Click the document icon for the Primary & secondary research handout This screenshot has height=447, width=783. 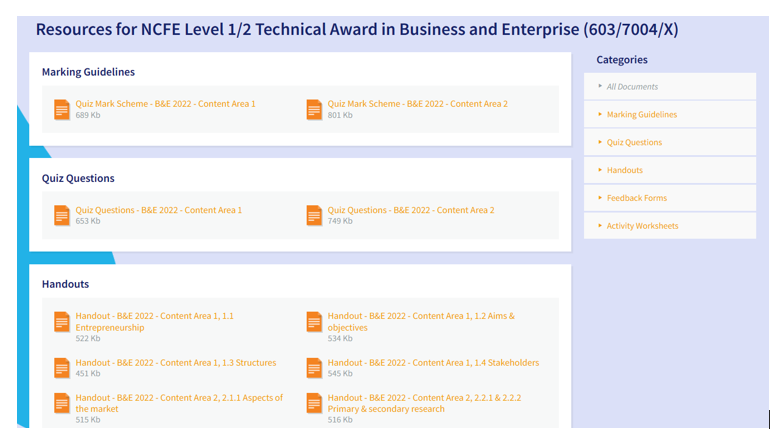[314, 403]
